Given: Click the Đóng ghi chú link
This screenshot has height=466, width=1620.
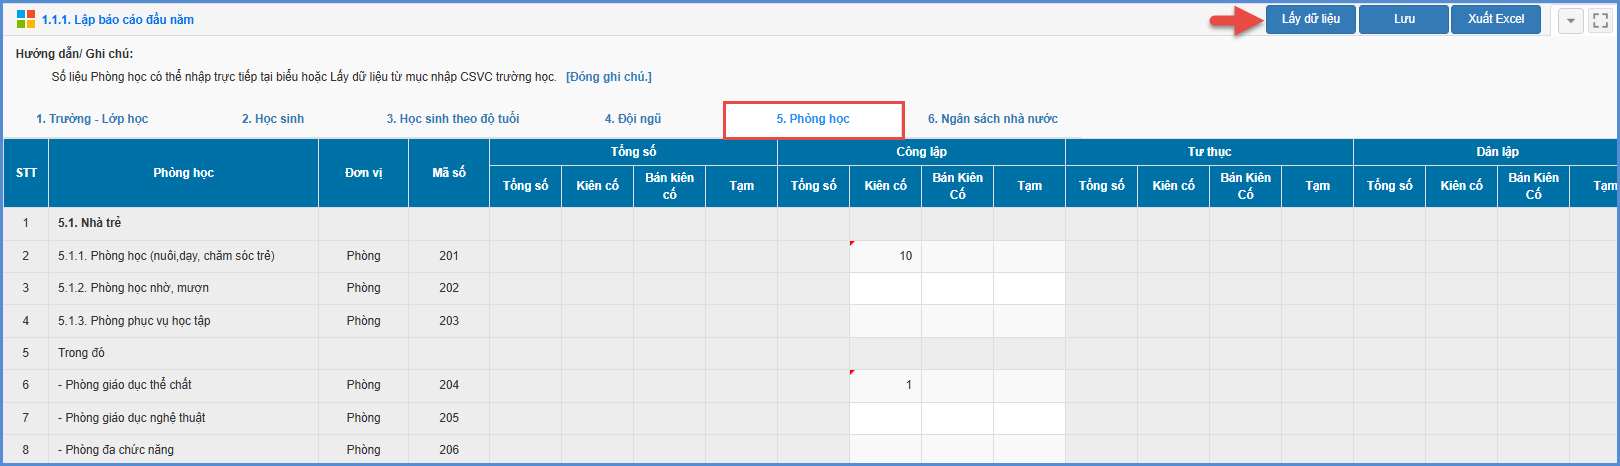Looking at the screenshot, I should click(609, 77).
